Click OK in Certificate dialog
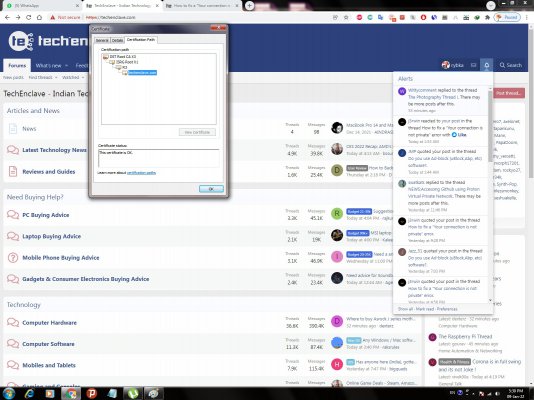534x400 pixels. (x=211, y=189)
